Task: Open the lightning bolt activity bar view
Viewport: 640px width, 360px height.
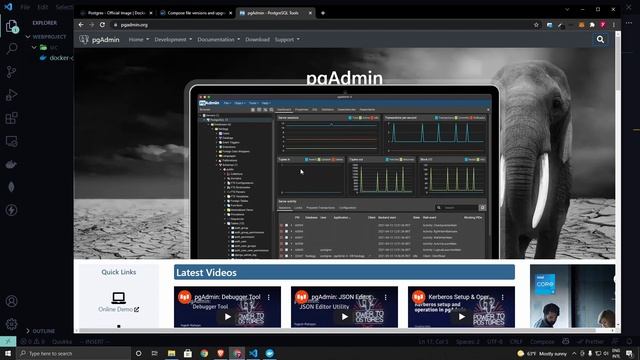Action: pos(11,210)
